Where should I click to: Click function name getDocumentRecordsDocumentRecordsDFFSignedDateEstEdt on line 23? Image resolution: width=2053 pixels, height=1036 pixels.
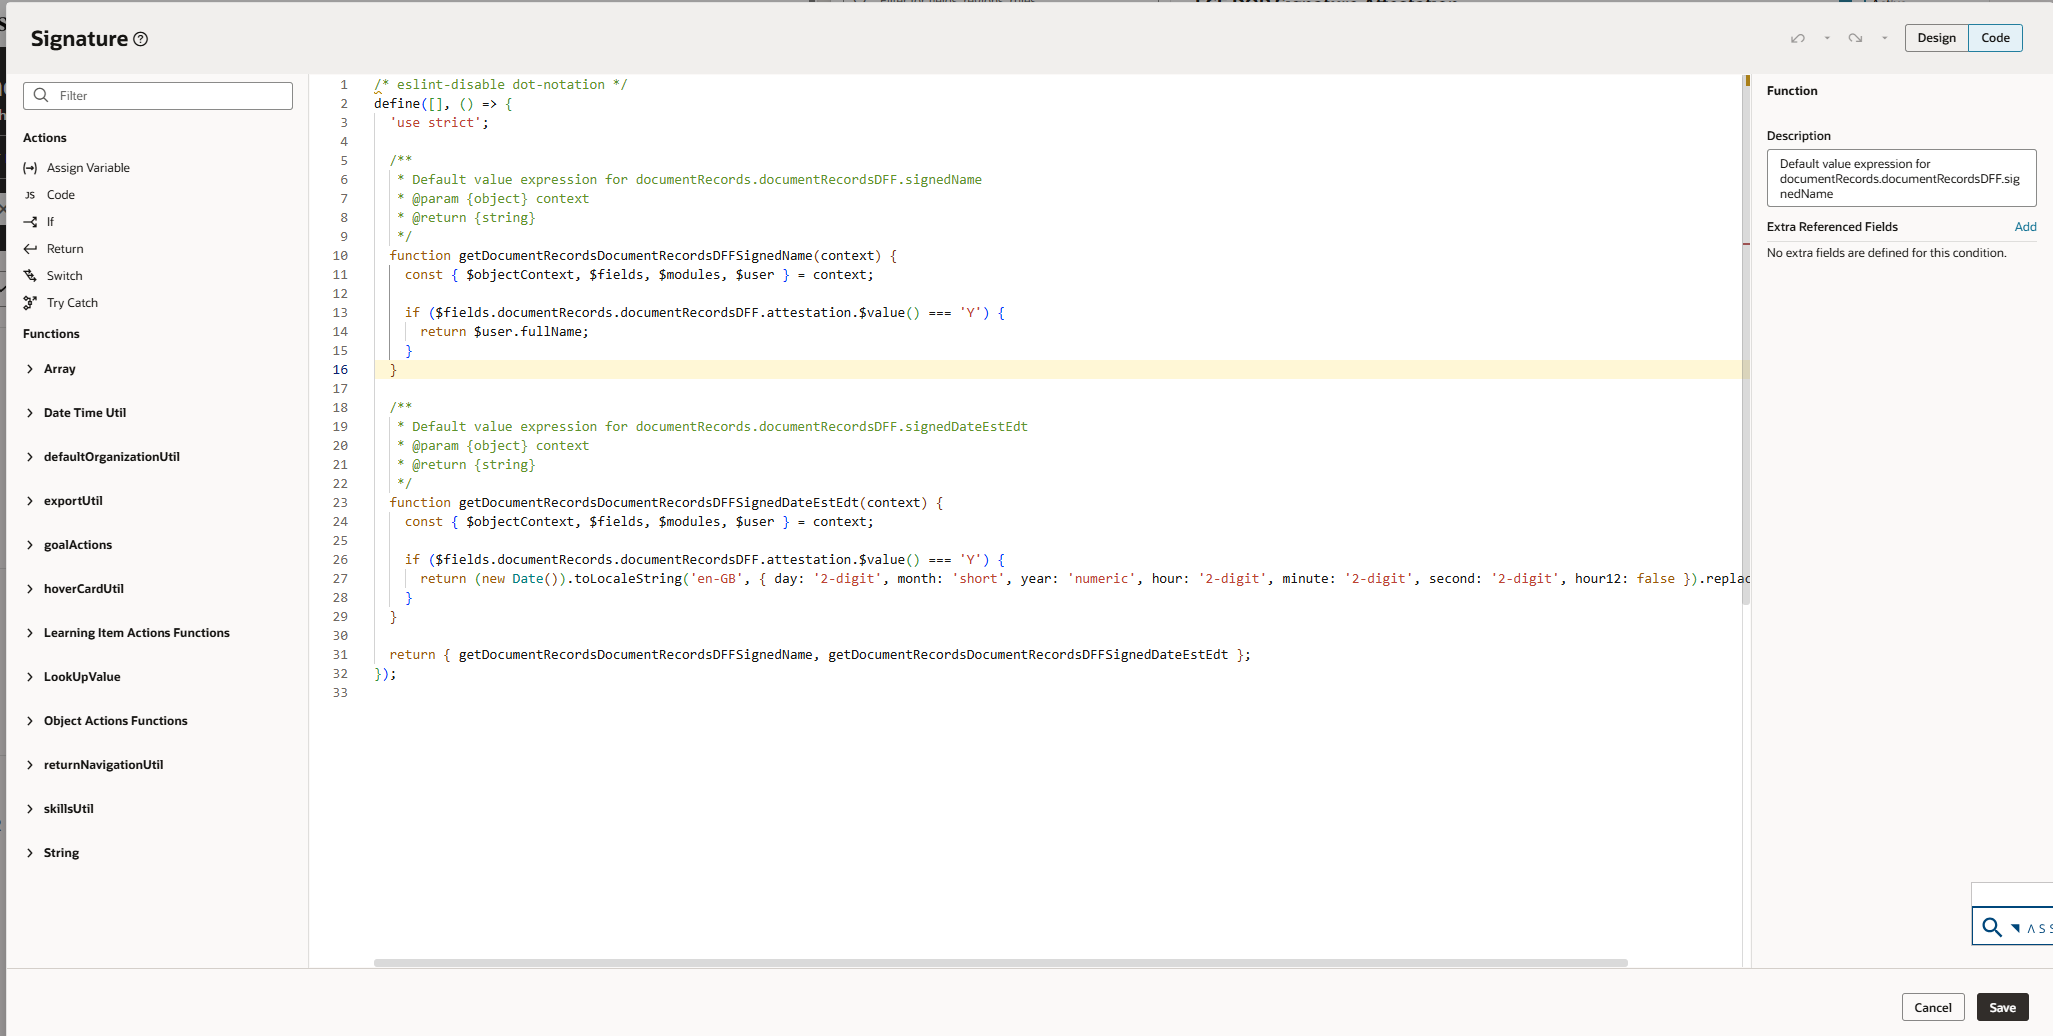658,503
